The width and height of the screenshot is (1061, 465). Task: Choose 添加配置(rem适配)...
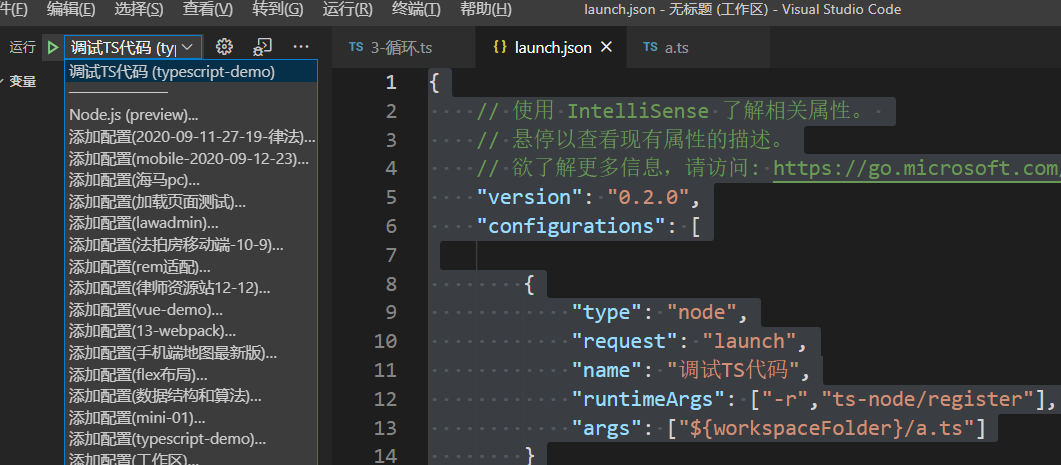pyautogui.click(x=191, y=266)
